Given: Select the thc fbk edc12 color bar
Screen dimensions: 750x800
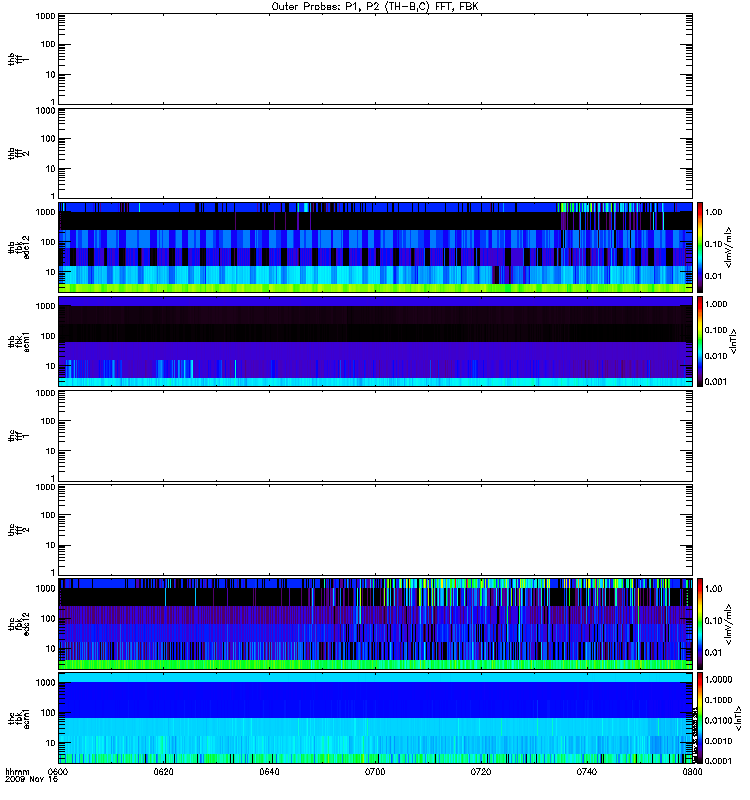Looking at the screenshot, I should 700,623.
